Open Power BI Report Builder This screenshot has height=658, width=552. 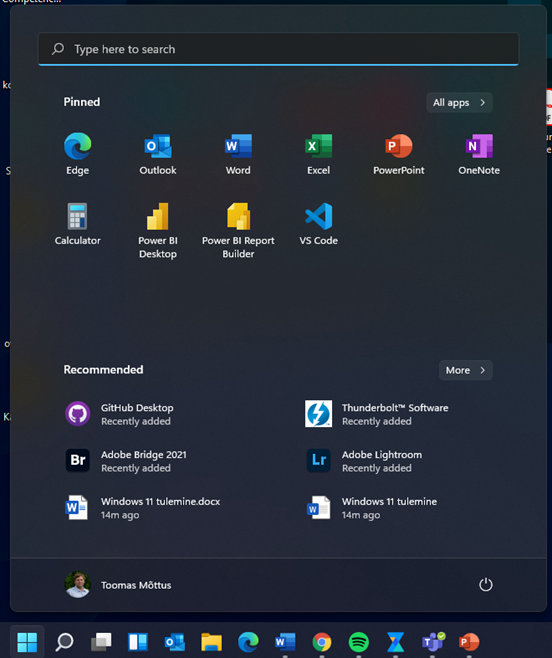coord(238,231)
